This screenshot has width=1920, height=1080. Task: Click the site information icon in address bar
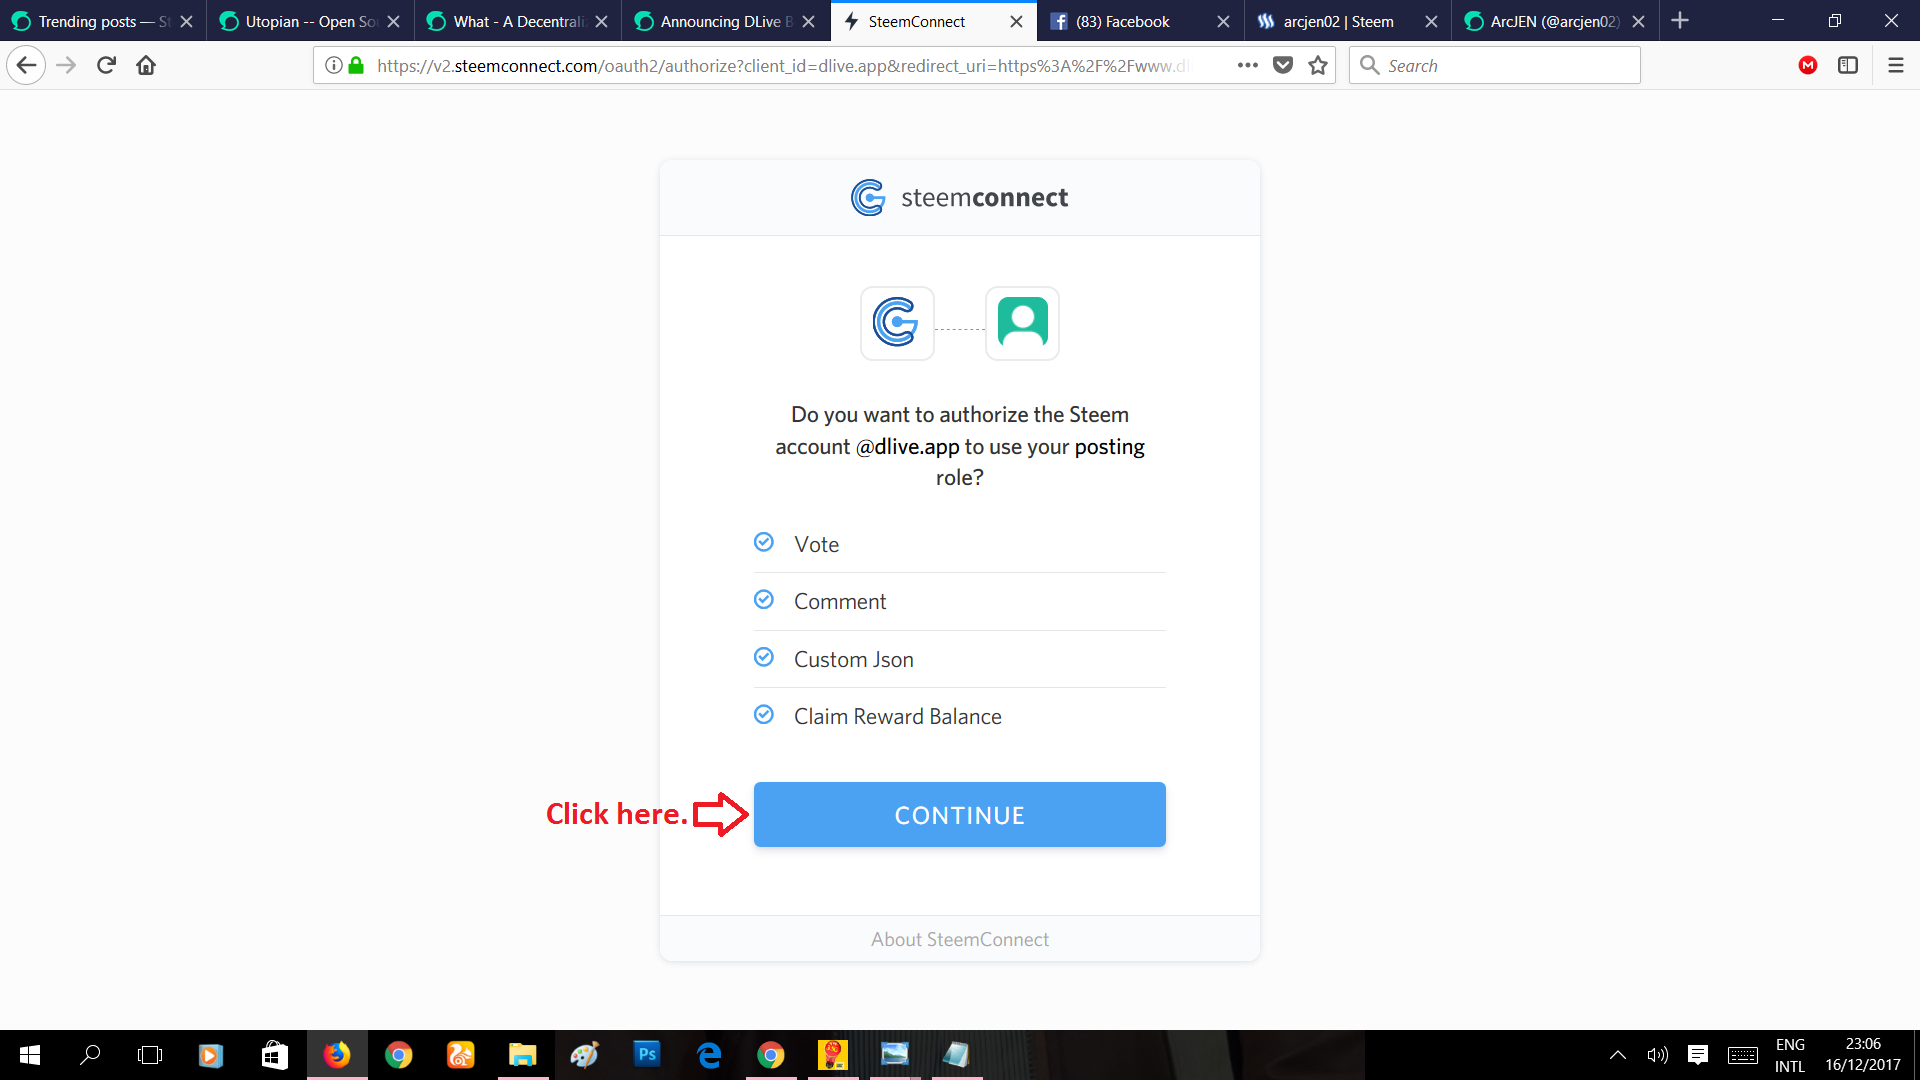(x=333, y=65)
